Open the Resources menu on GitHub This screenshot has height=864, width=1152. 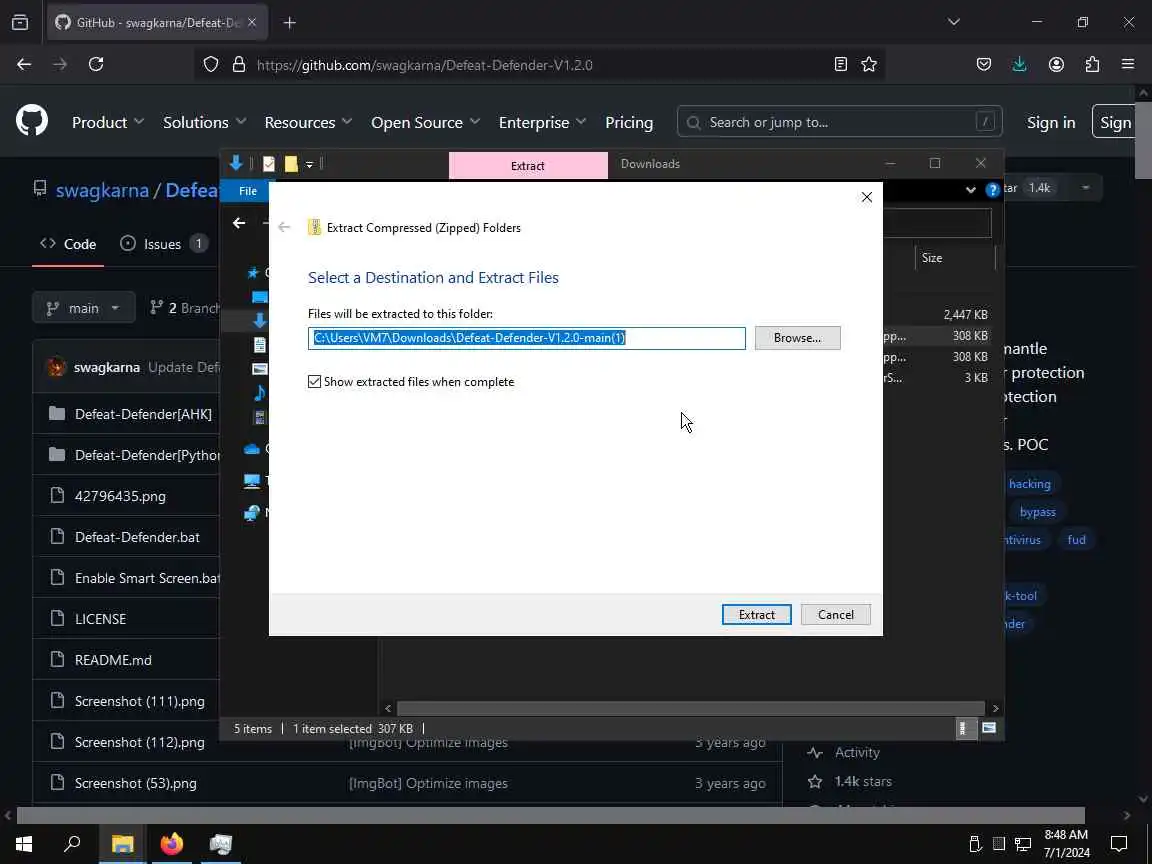click(x=308, y=123)
